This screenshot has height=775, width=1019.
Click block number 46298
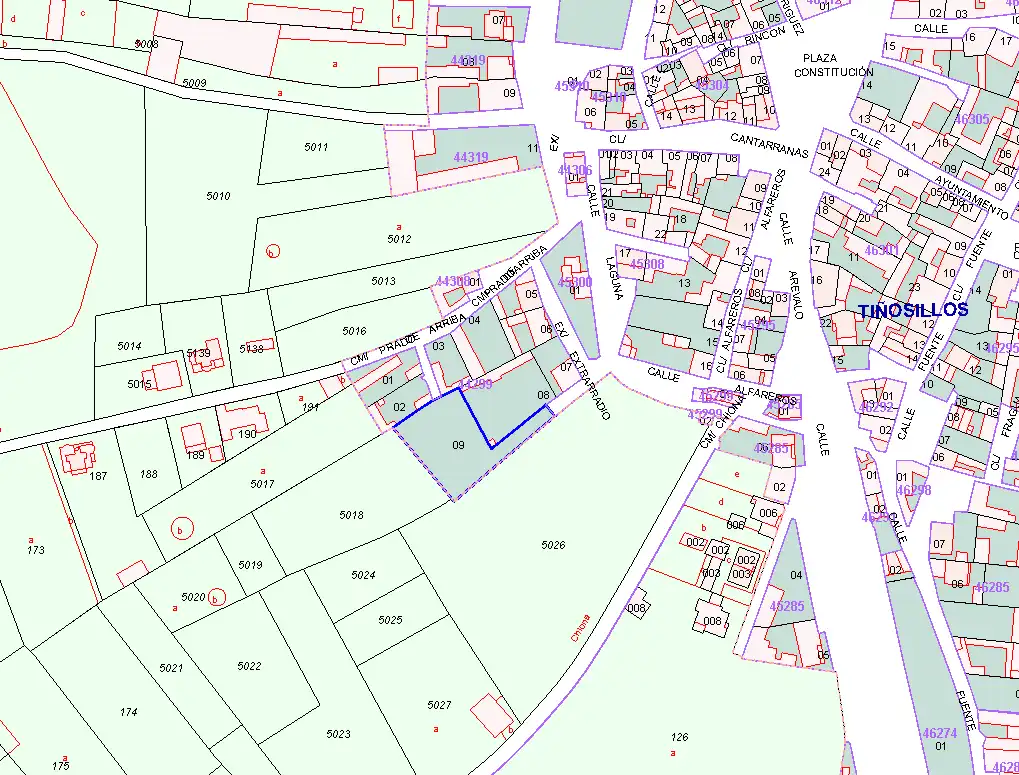click(914, 490)
